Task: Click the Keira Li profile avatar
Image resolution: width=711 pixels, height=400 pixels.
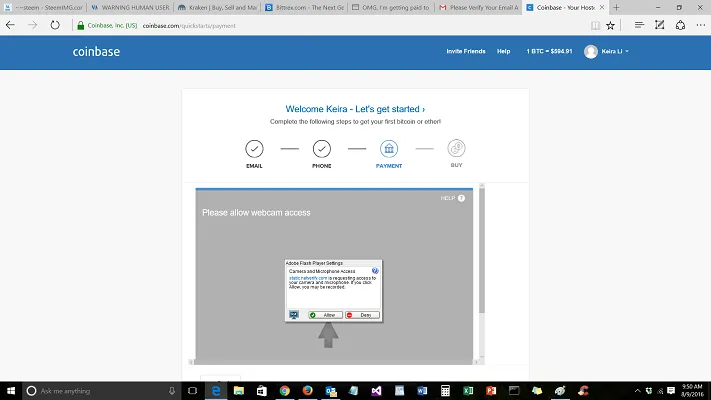Action: click(591, 52)
